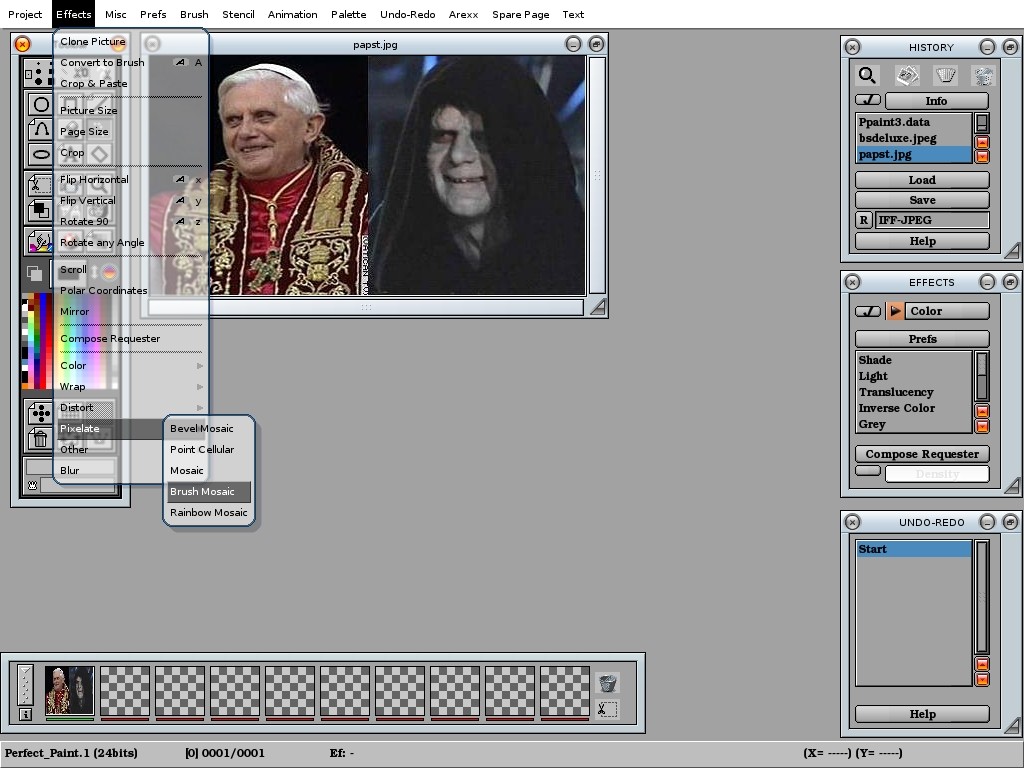Click the IFF-JPEG format field
Image resolution: width=1024 pixels, height=768 pixels.
[933, 220]
